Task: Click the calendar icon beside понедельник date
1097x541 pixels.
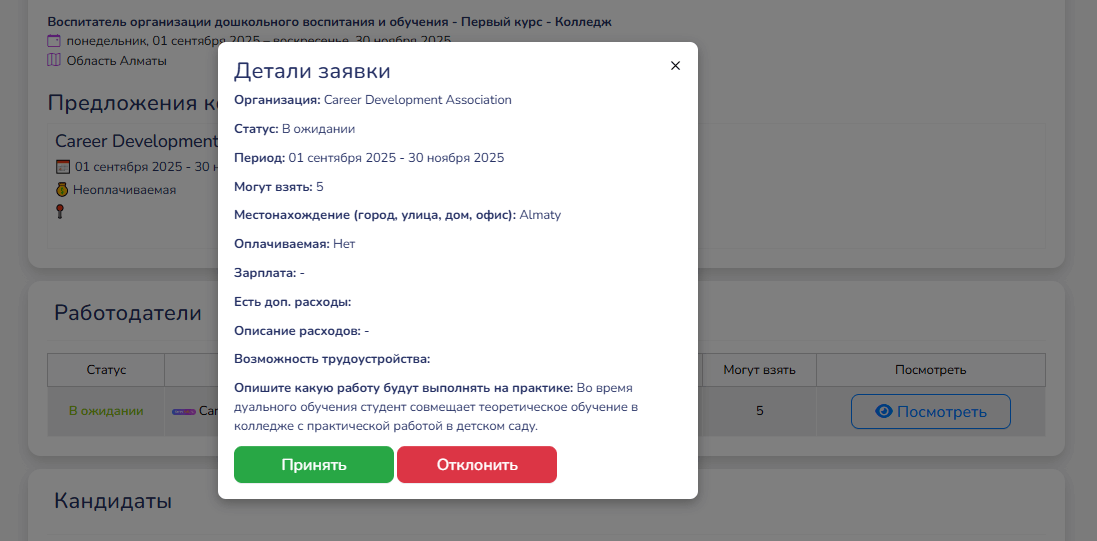Action: pos(54,41)
